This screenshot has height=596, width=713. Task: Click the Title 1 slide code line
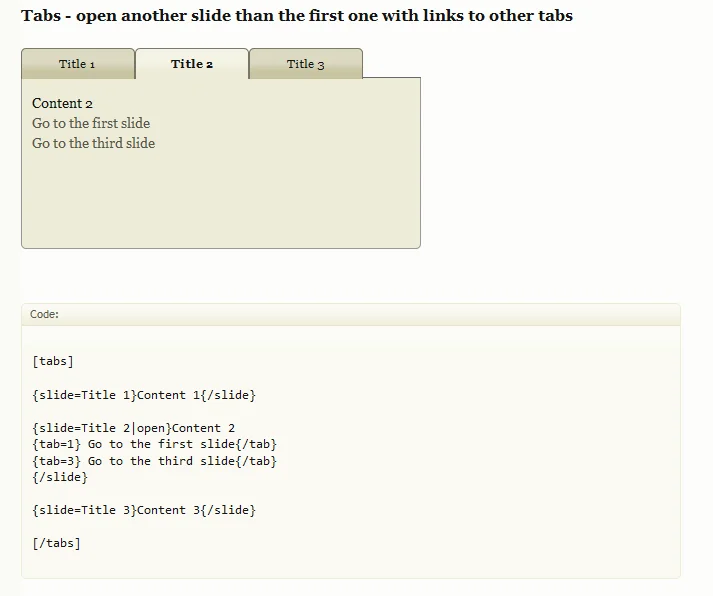[144, 395]
